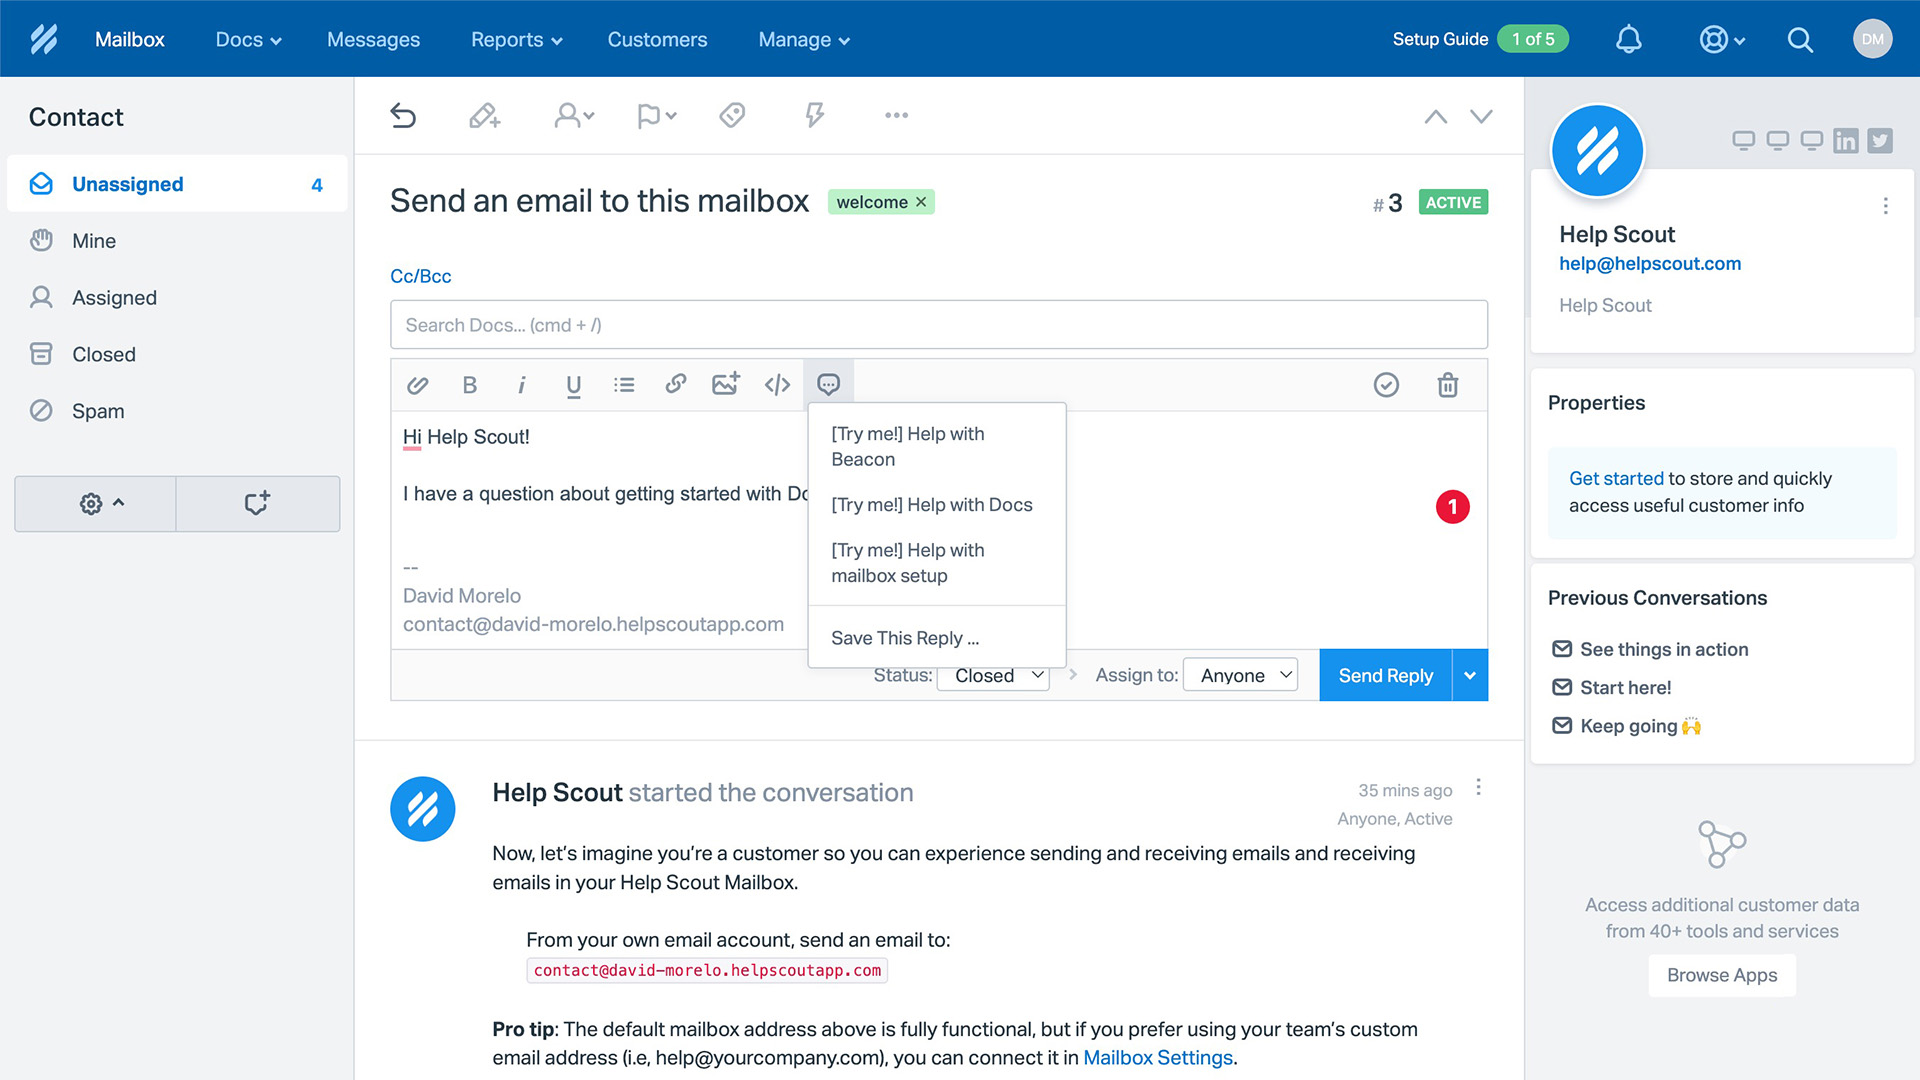Go to previous conversation with up chevron
Screen dimensions: 1920x1080
pyautogui.click(x=1435, y=116)
